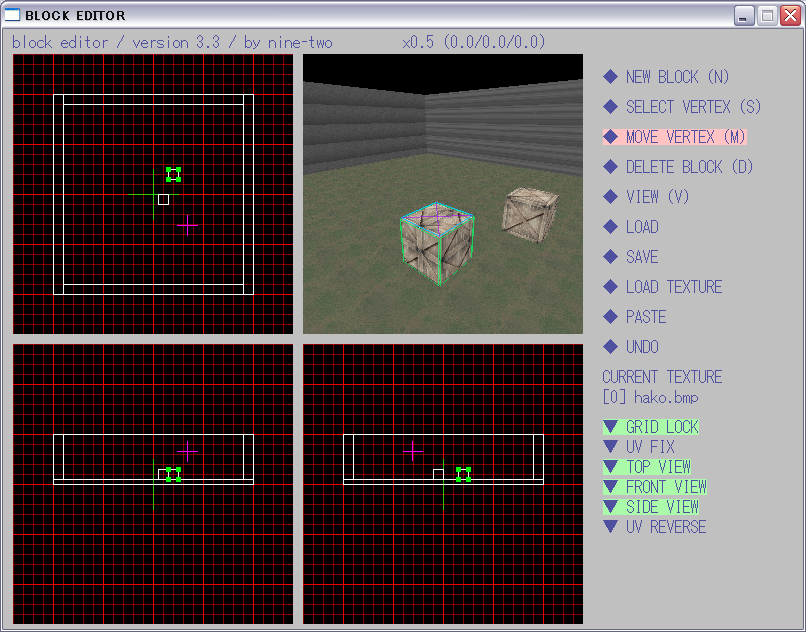The height and width of the screenshot is (632, 806).
Task: Click the diamond icon beside SELECT VERTEX
Action: [610, 107]
